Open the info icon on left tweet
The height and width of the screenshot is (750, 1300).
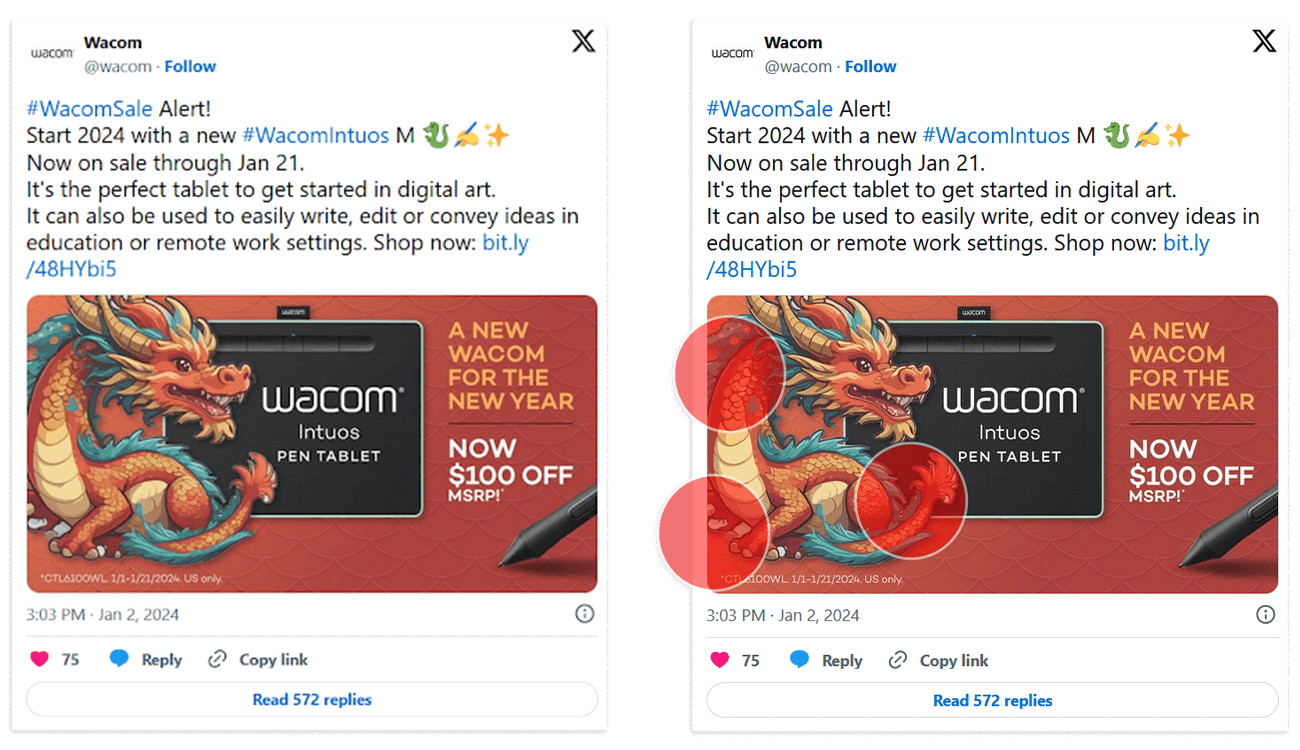pyautogui.click(x=585, y=614)
